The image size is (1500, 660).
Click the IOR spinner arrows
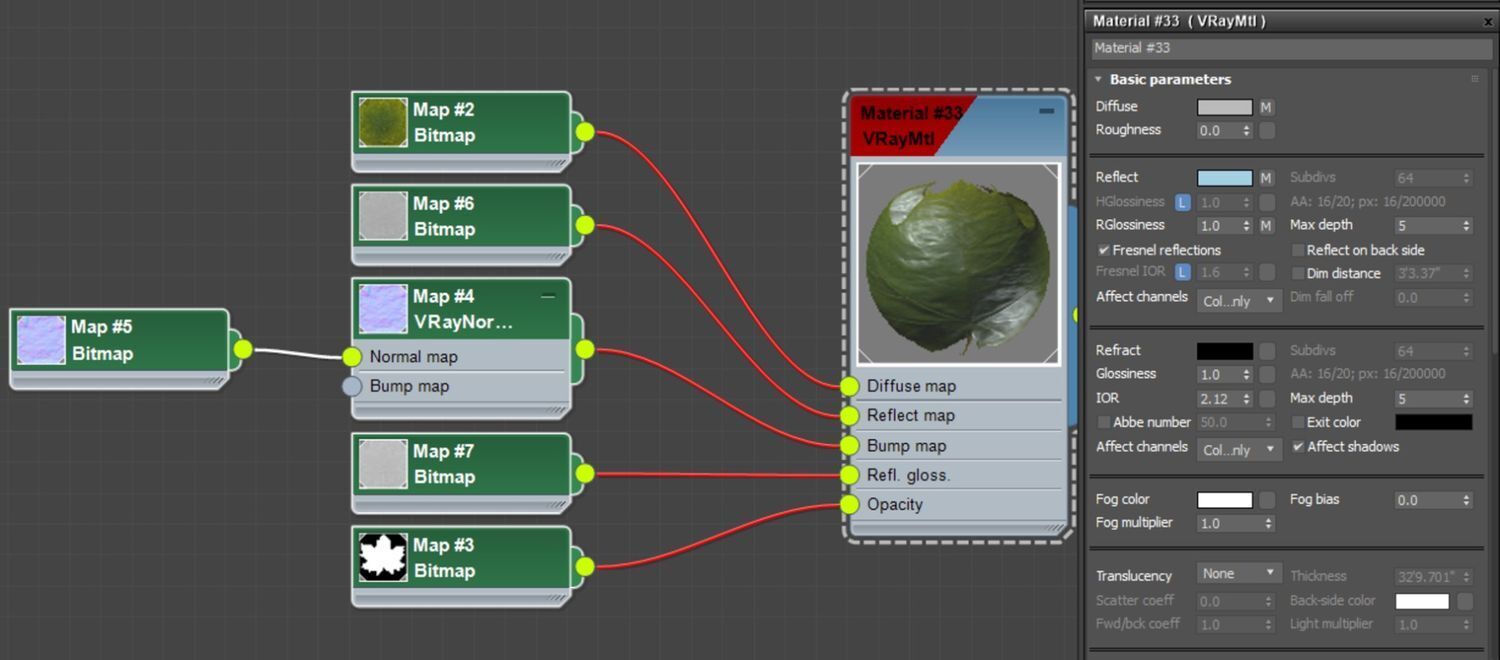[1246, 399]
